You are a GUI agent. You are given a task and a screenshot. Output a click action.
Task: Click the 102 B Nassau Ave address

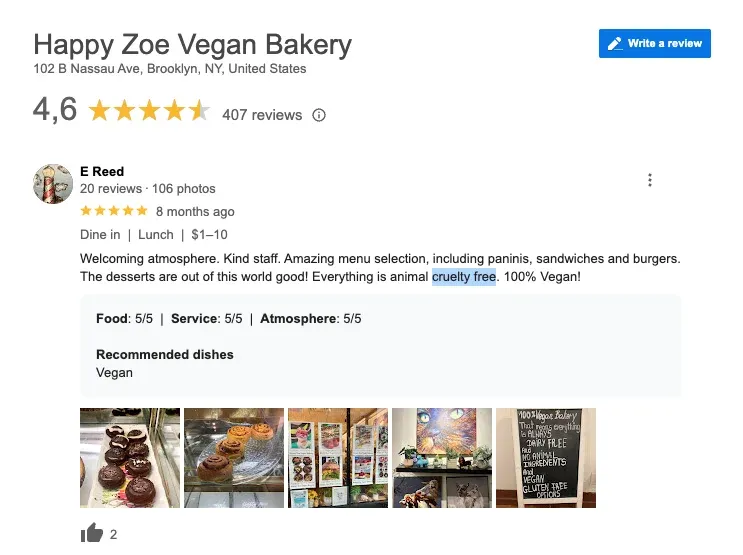170,69
